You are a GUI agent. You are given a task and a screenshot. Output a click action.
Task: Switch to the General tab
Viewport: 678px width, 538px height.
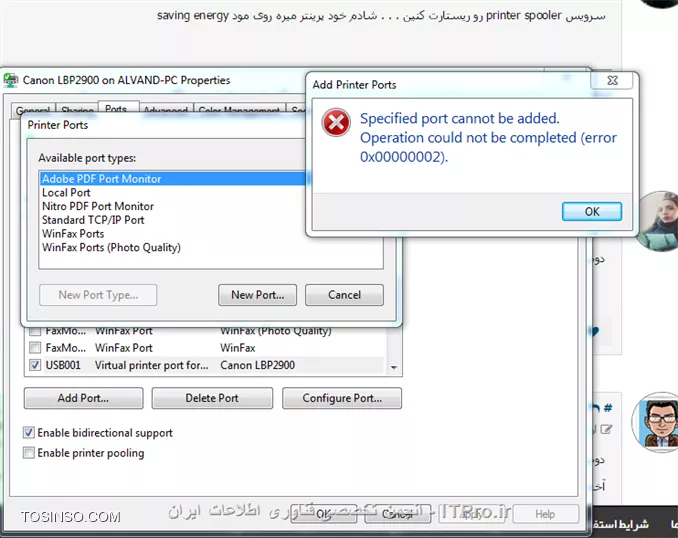tap(33, 111)
